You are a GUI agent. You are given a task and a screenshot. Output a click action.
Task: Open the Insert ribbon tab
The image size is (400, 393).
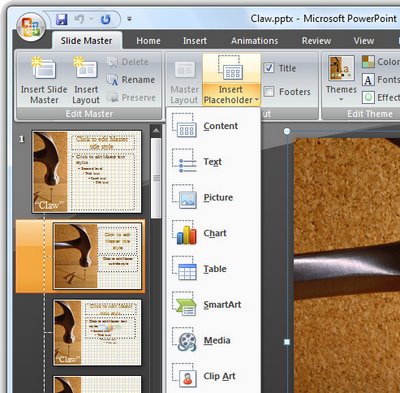(195, 41)
